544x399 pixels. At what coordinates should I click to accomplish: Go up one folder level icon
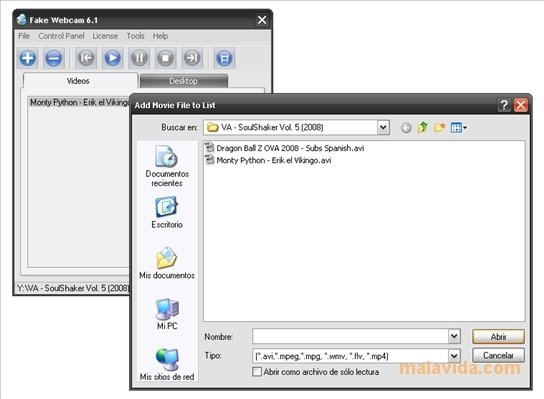pos(422,128)
